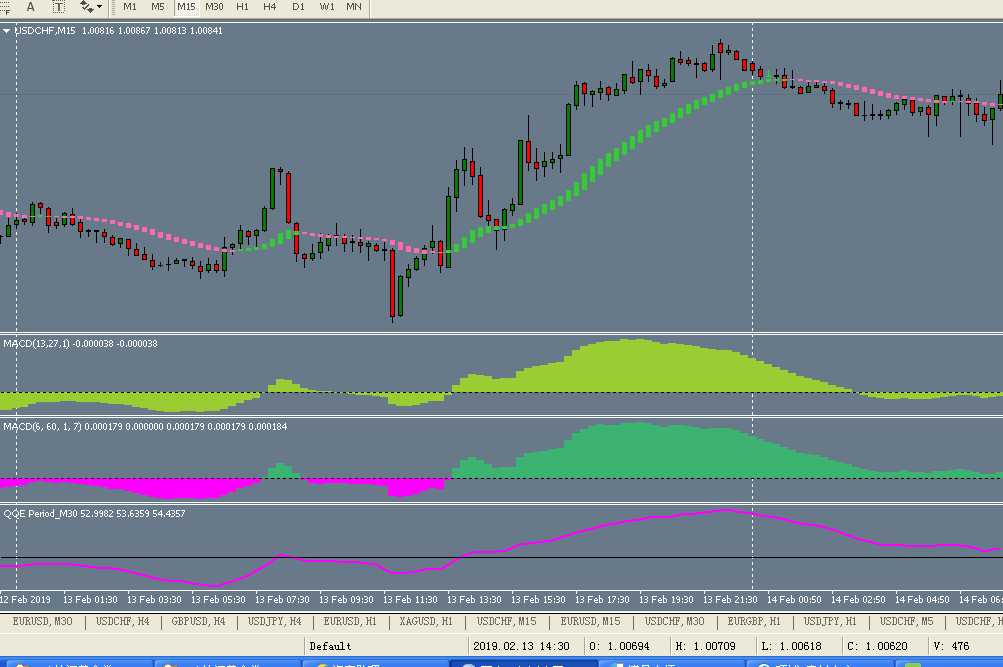Viewport: 1003px width, 667px height.
Task: Click the 13 Feb 21:30 time marker
Action: pyautogui.click(x=730, y=599)
